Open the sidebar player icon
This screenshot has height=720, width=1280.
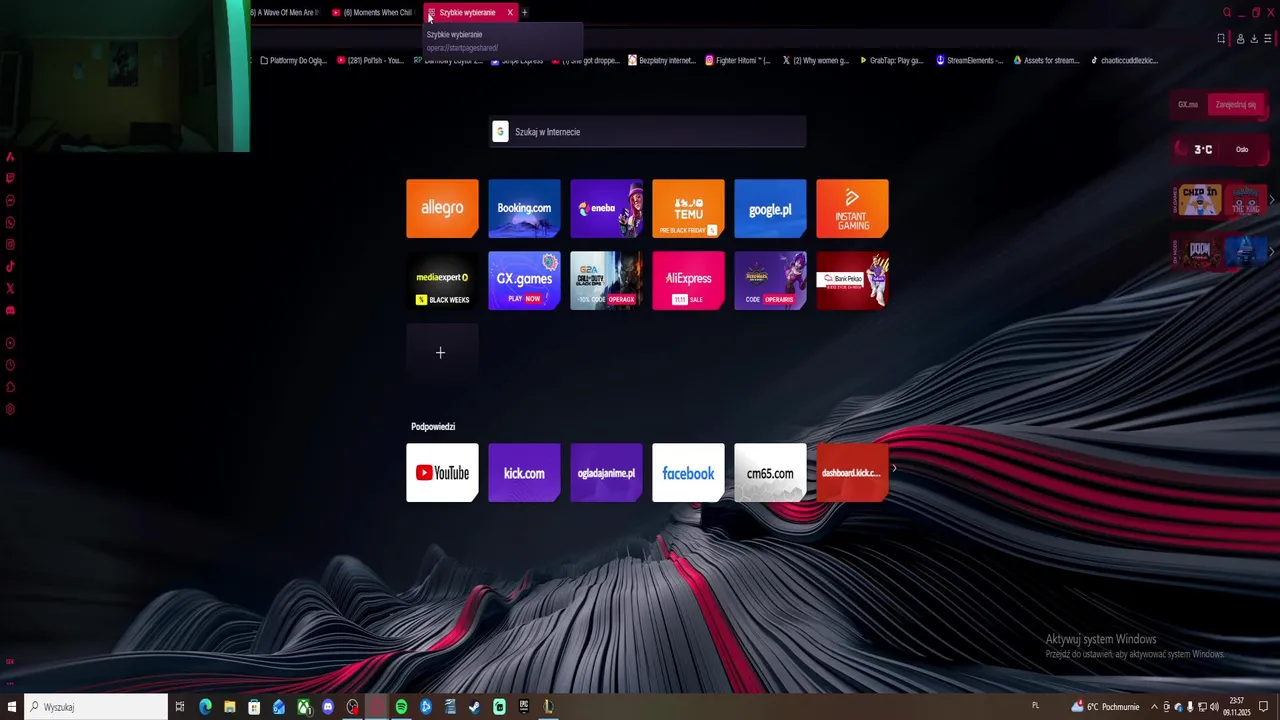pyautogui.click(x=10, y=343)
